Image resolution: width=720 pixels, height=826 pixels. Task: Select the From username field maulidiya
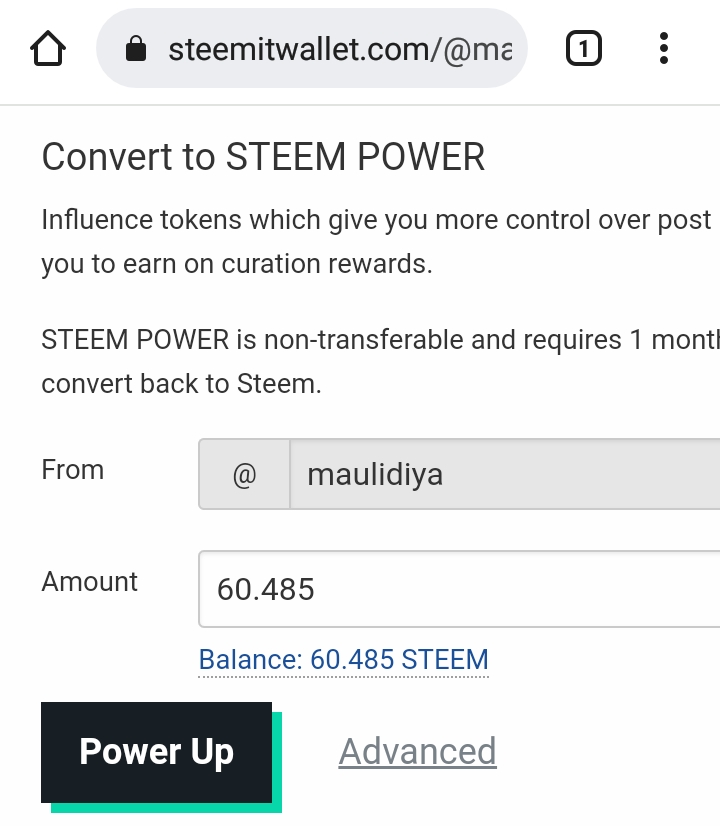pos(505,474)
